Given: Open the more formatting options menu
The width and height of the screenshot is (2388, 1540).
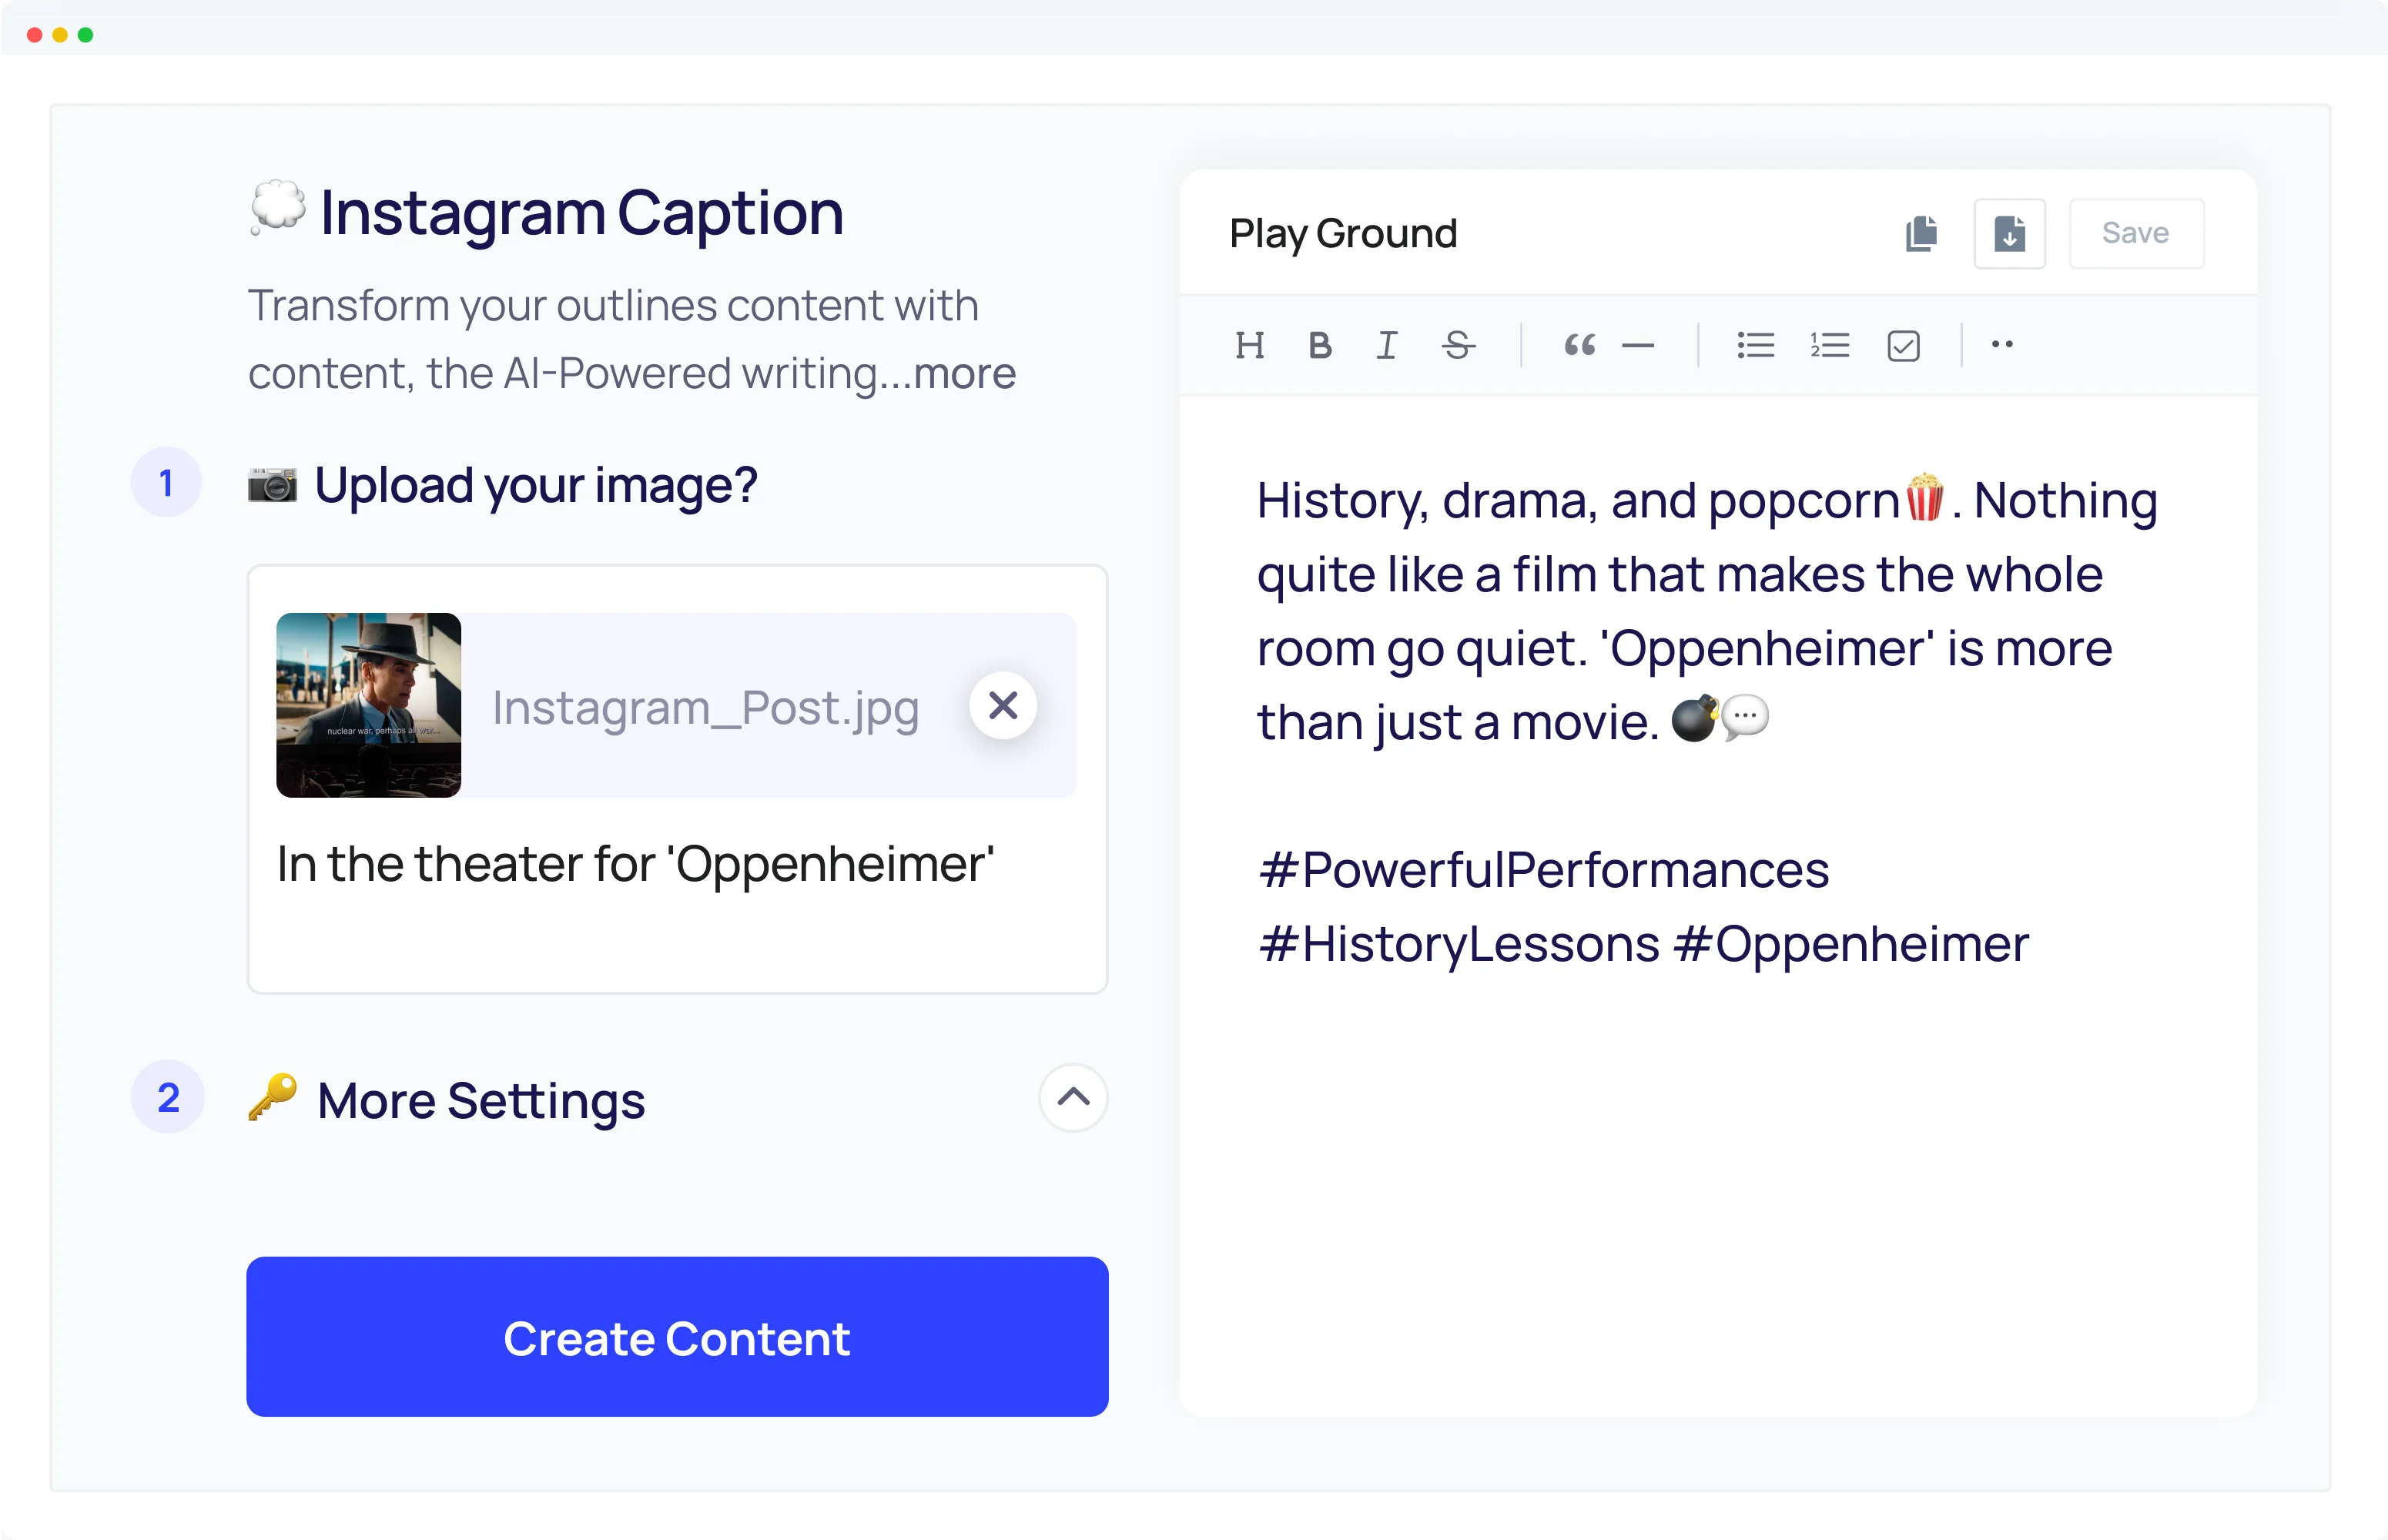Looking at the screenshot, I should coord(2002,345).
